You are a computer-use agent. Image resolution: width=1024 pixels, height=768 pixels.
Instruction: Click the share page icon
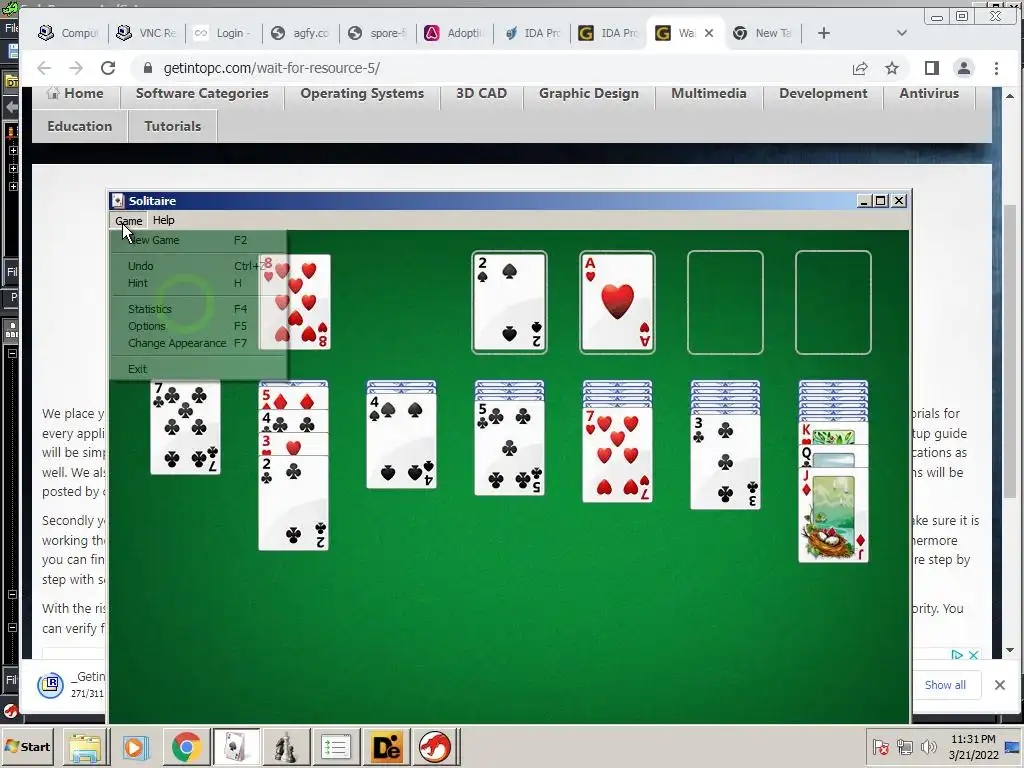click(x=860, y=68)
